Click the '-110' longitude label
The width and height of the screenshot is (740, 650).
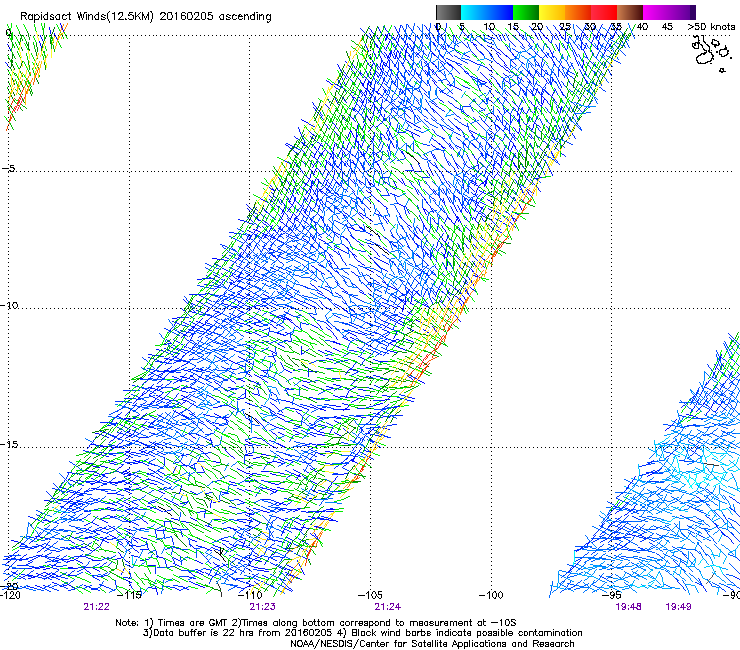point(250,595)
